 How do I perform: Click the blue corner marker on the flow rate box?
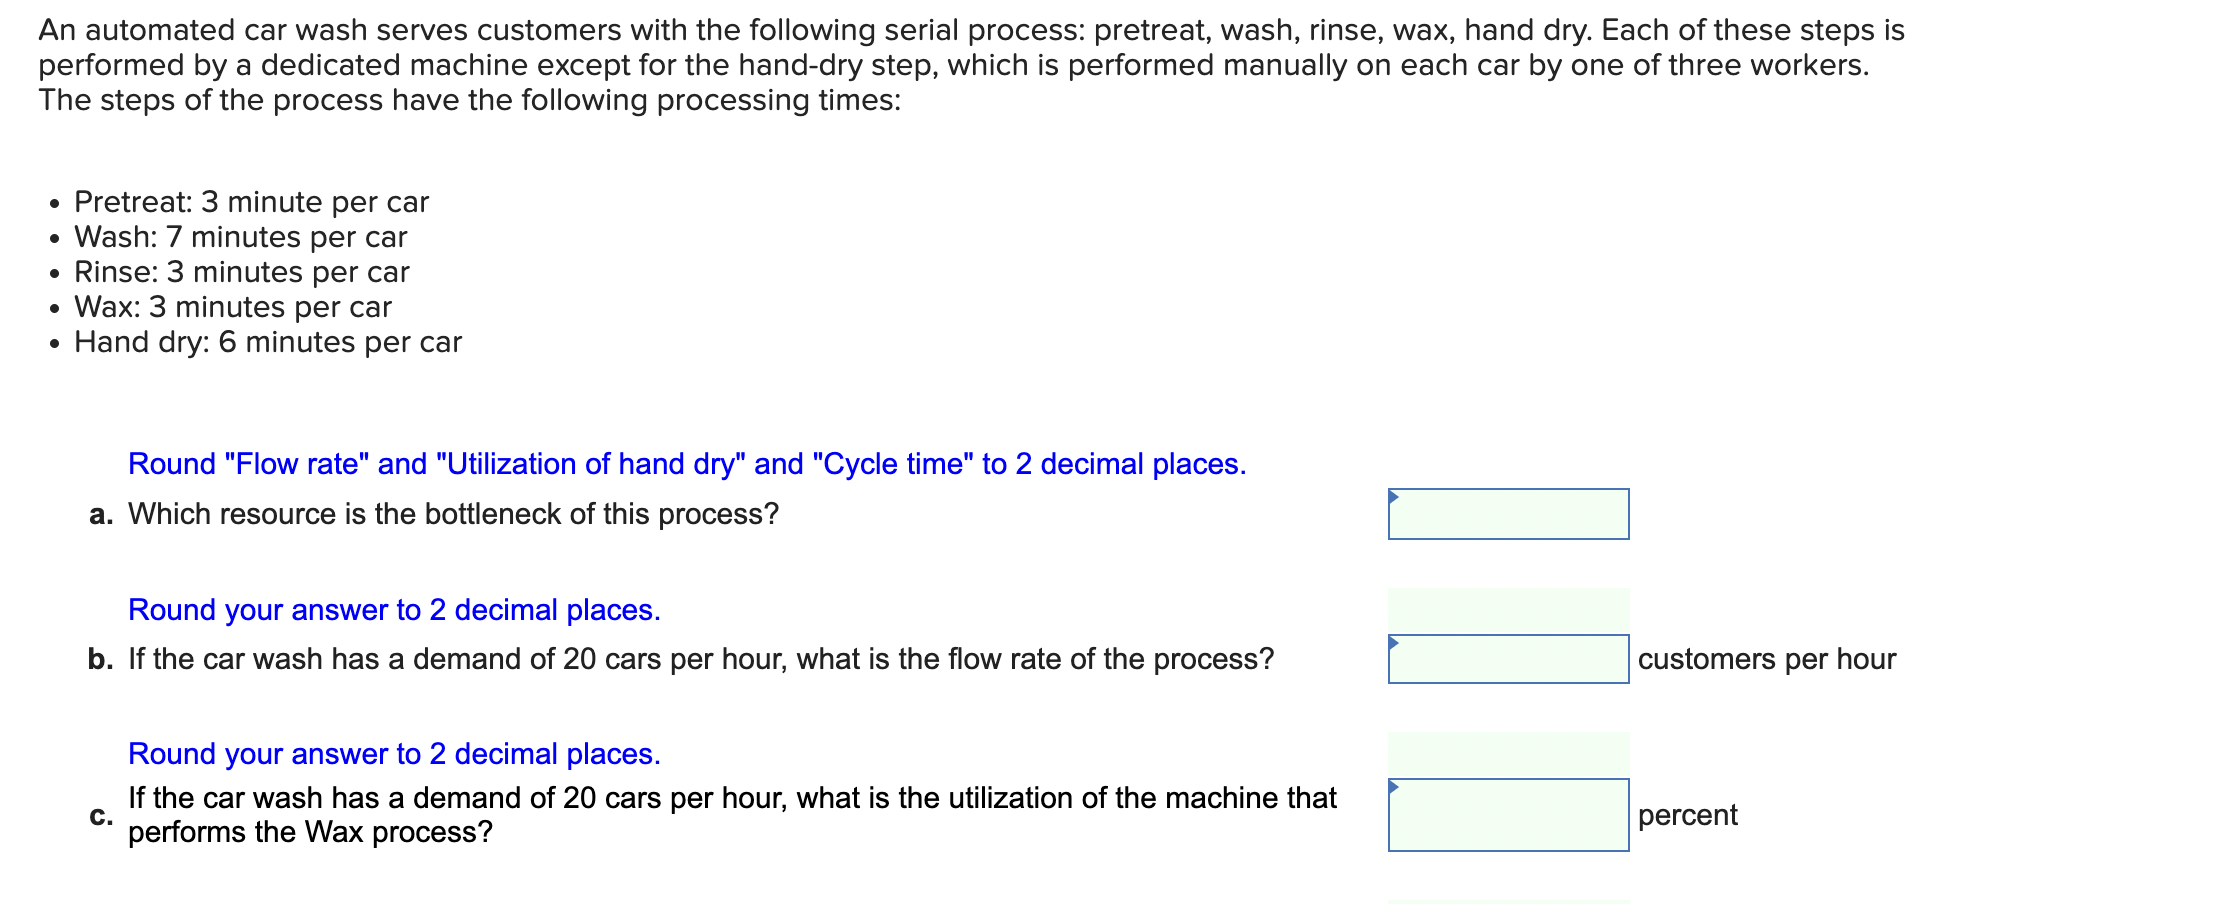click(1394, 641)
